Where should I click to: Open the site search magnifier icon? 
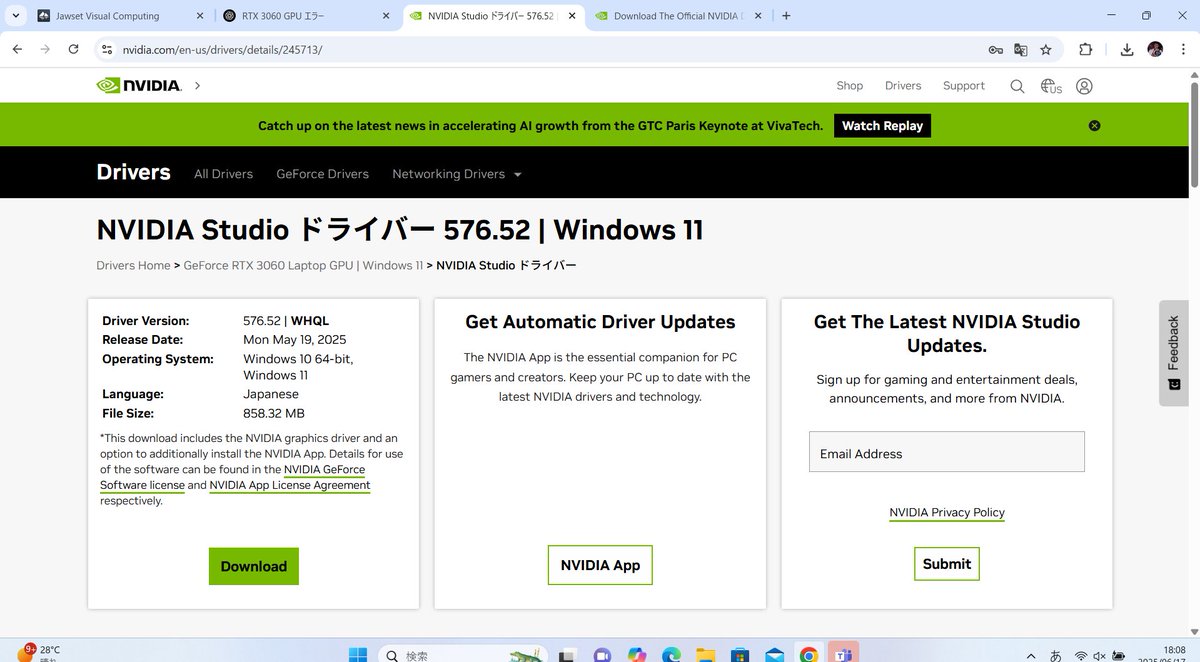[x=1017, y=86]
